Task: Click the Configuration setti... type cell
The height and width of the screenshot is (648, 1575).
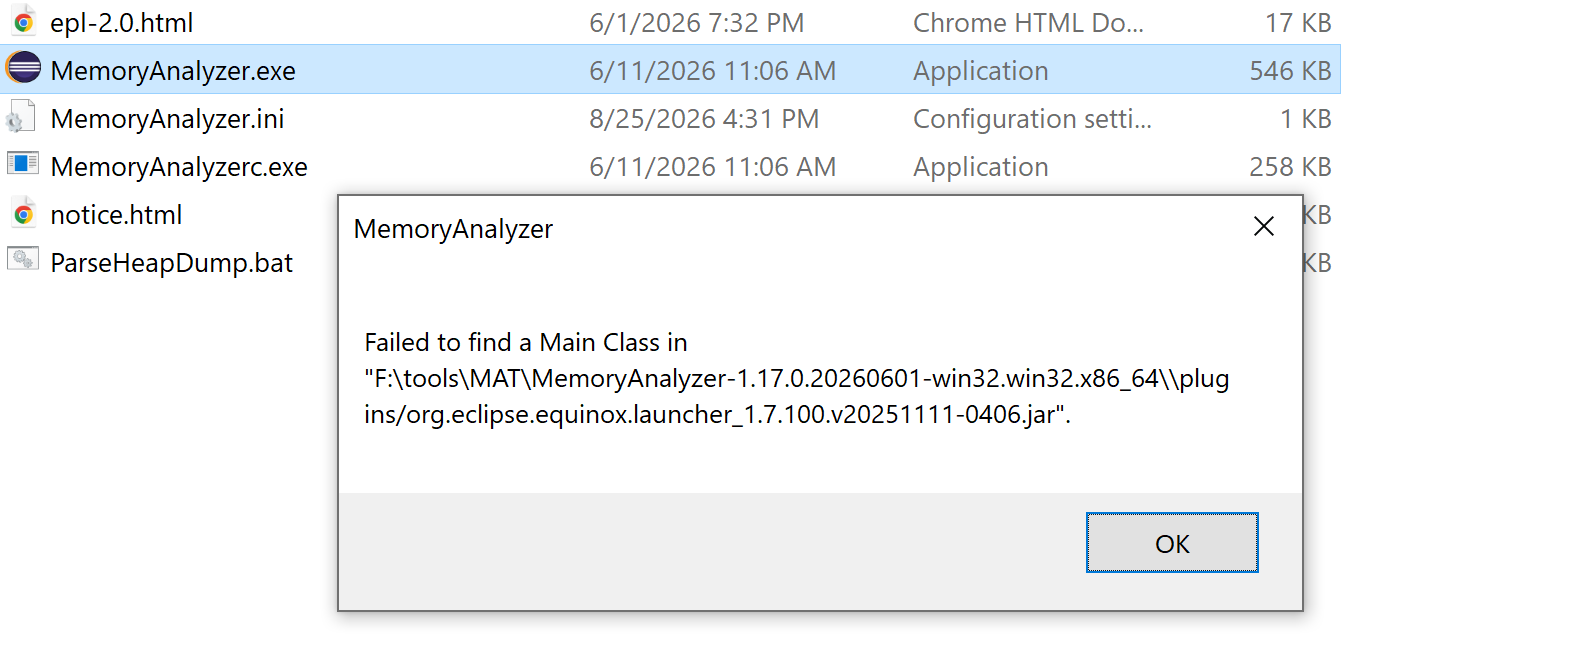Action: tap(1032, 118)
